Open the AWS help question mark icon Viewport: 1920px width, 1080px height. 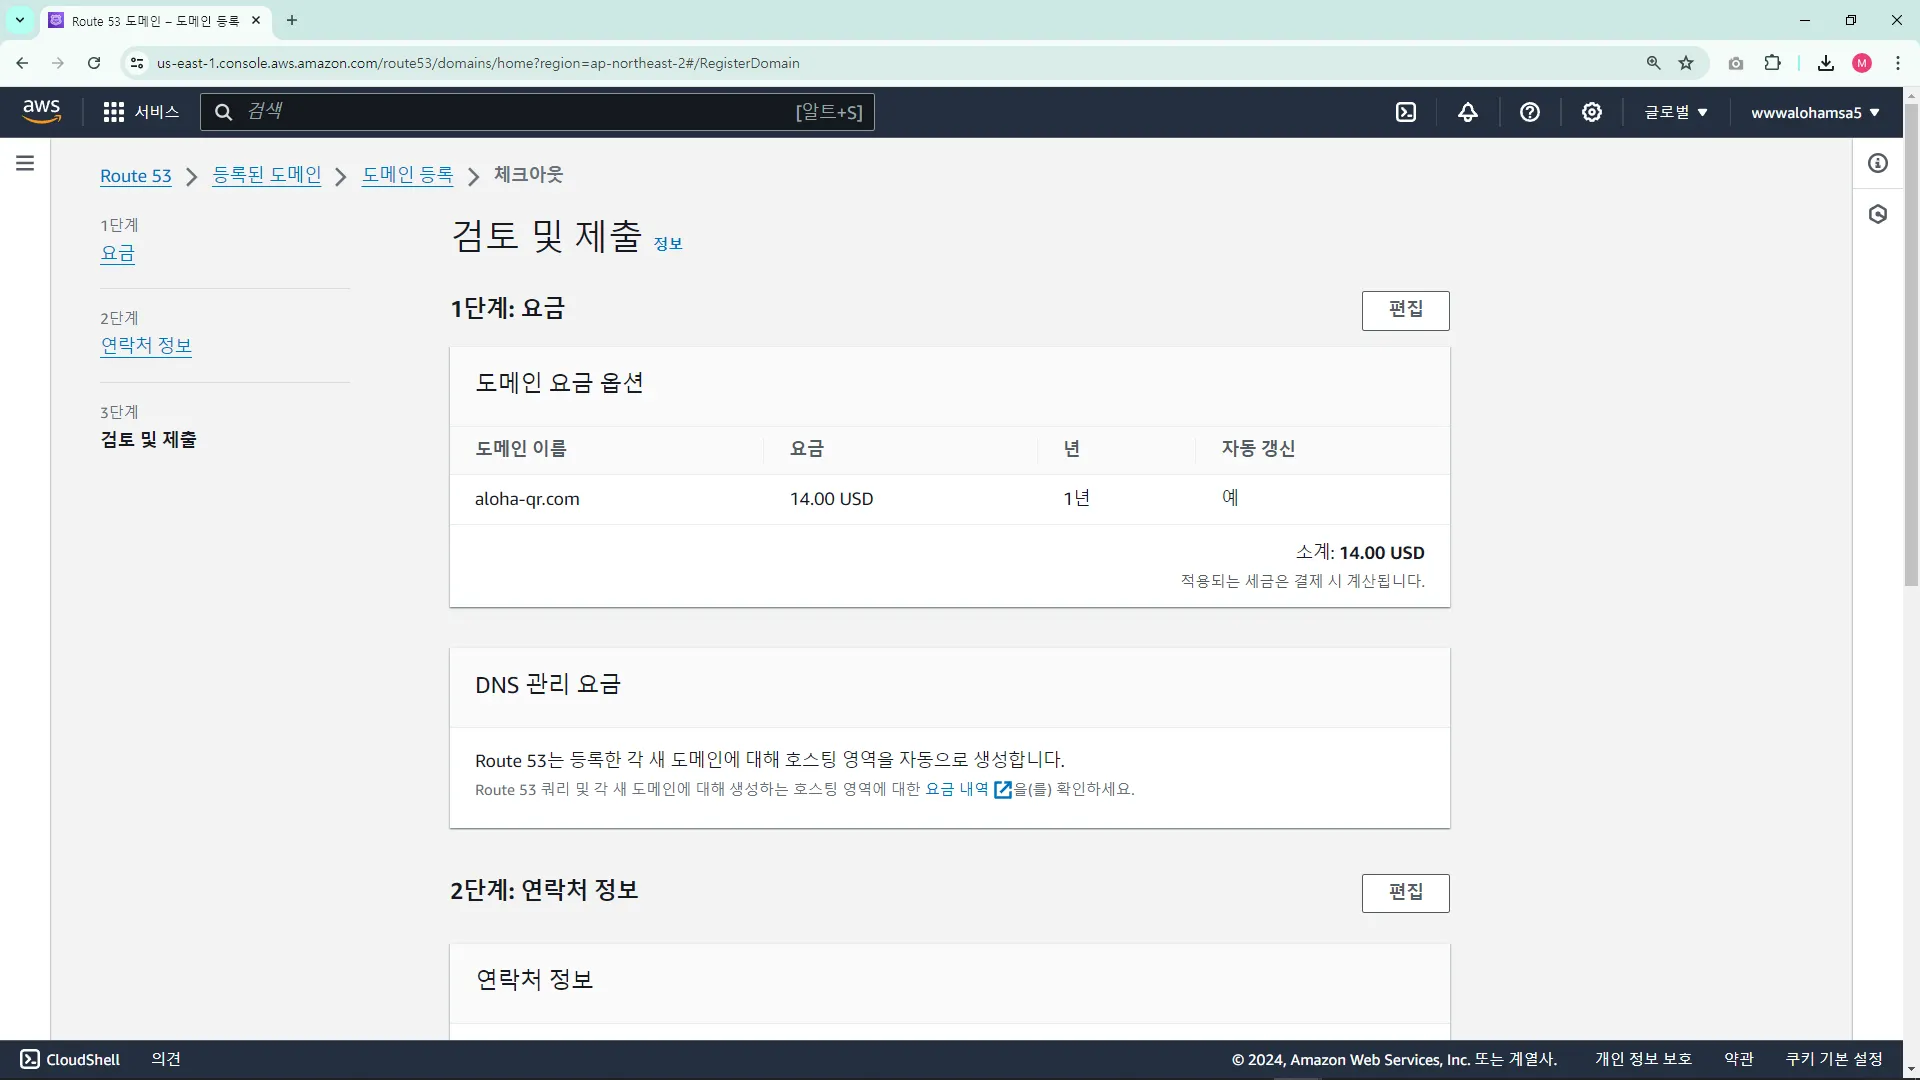[1530, 112]
